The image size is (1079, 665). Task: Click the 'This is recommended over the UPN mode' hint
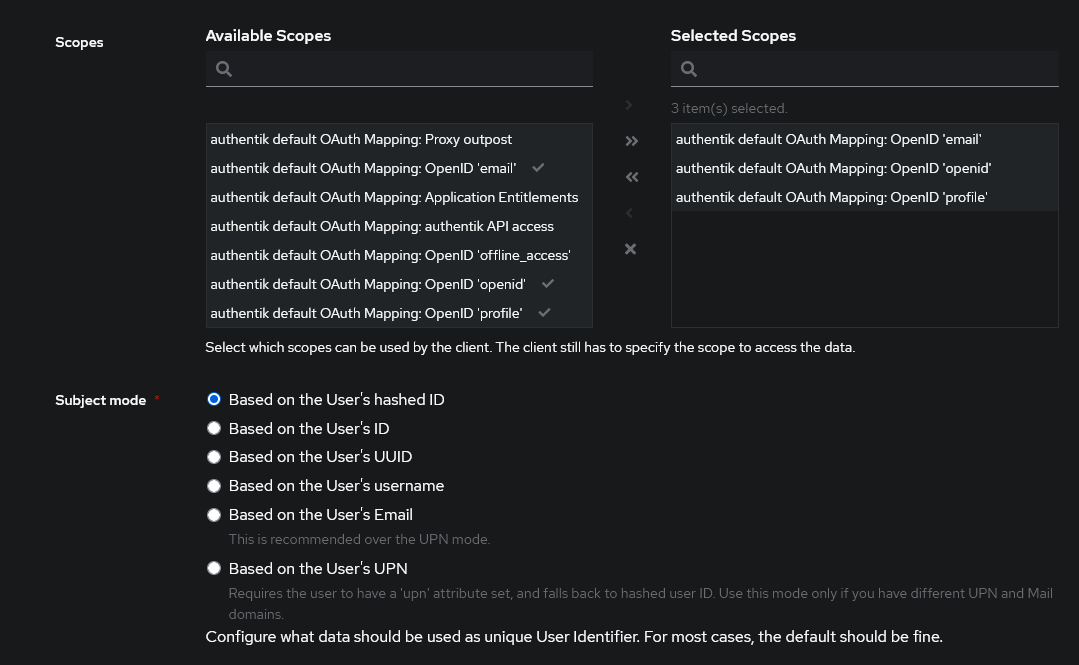(x=359, y=540)
